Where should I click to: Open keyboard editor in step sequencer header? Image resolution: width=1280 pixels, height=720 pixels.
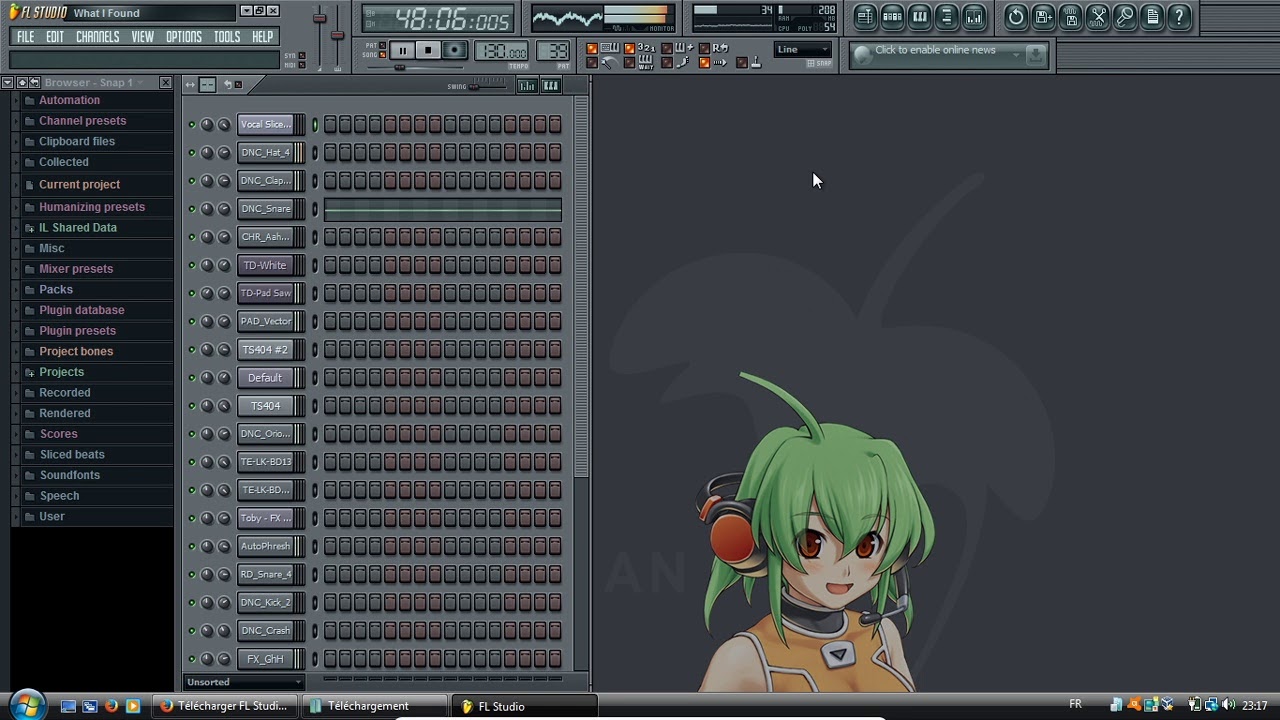tap(551, 86)
